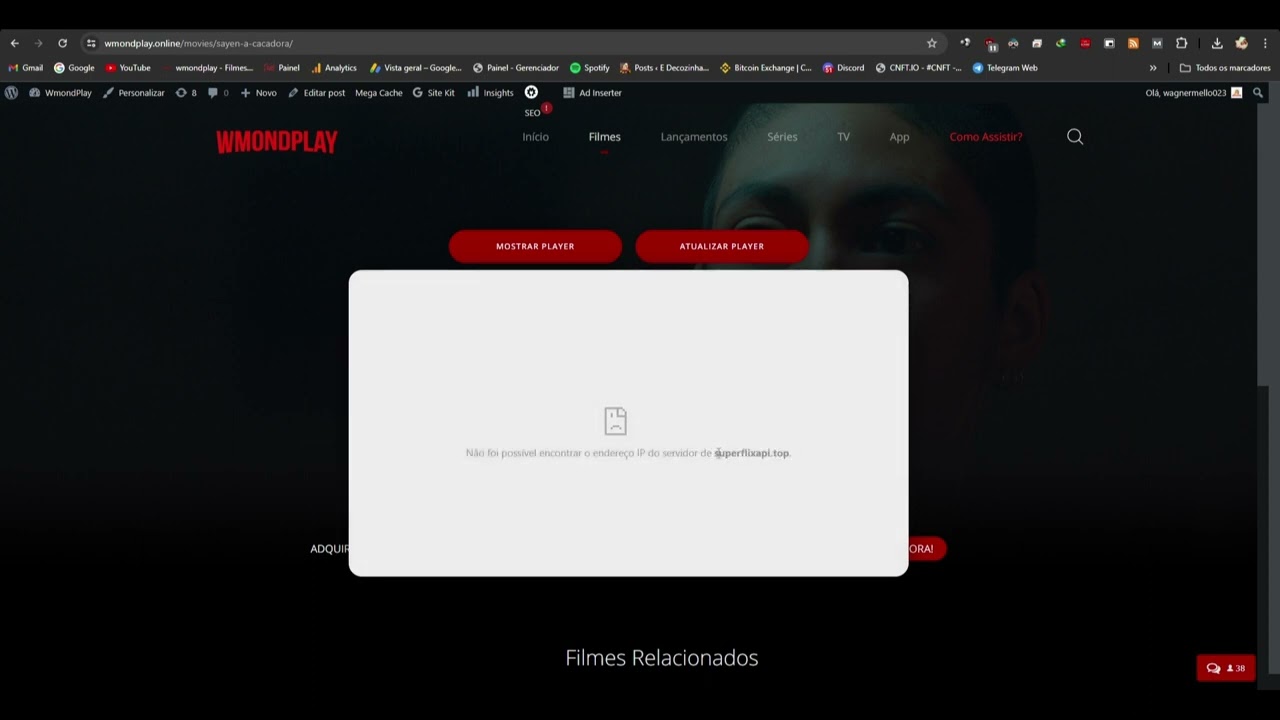Bookmark this page with the star icon
Image resolution: width=1280 pixels, height=720 pixels.
pos(932,43)
